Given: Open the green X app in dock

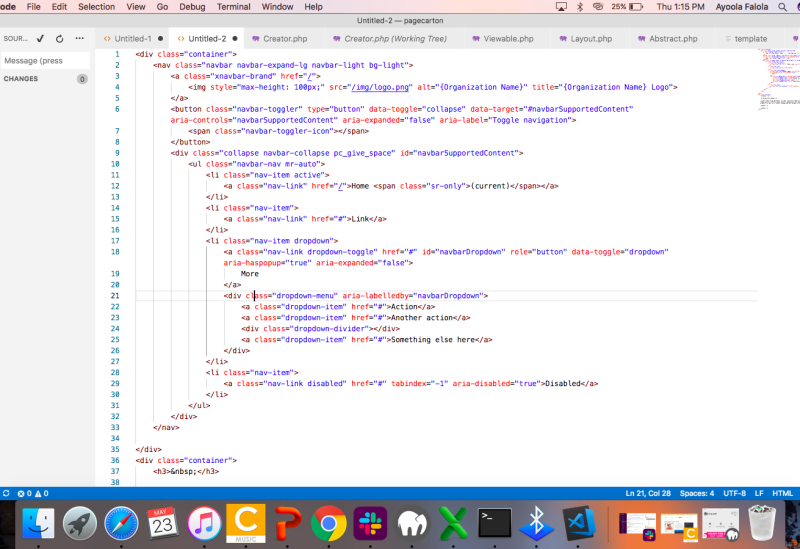Looking at the screenshot, I should pos(453,523).
